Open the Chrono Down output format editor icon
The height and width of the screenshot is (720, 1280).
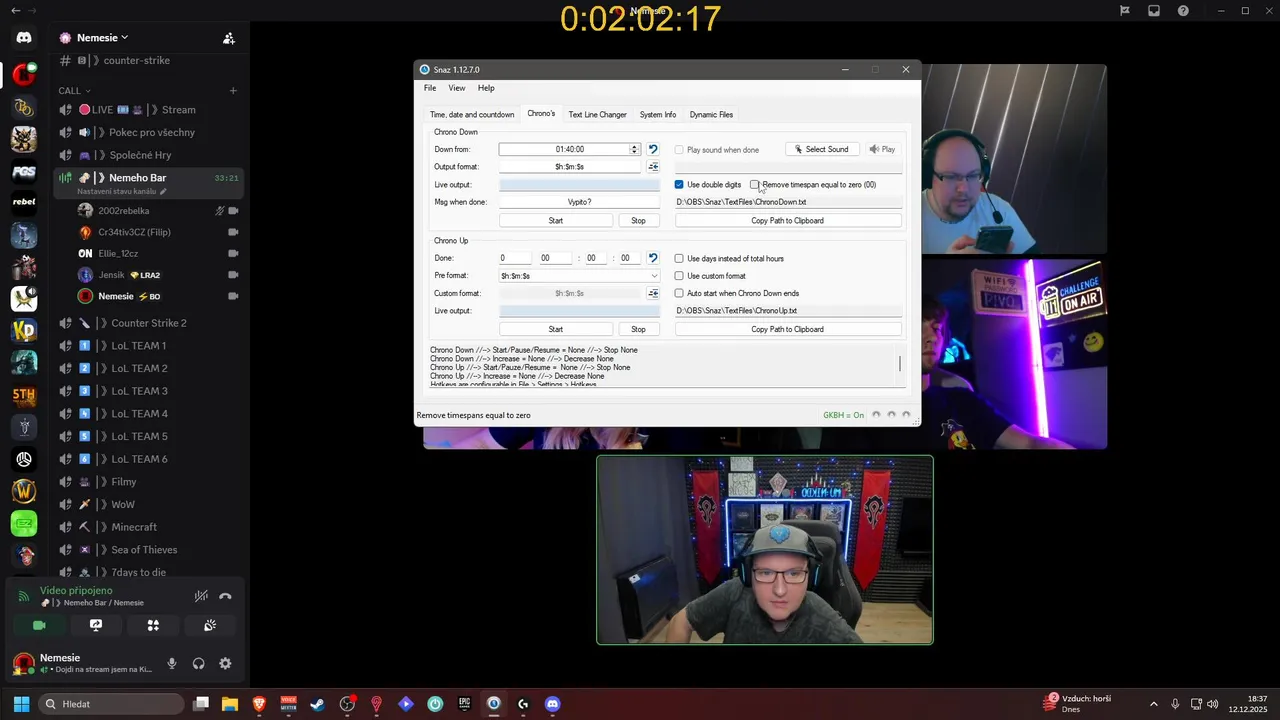[x=653, y=167]
